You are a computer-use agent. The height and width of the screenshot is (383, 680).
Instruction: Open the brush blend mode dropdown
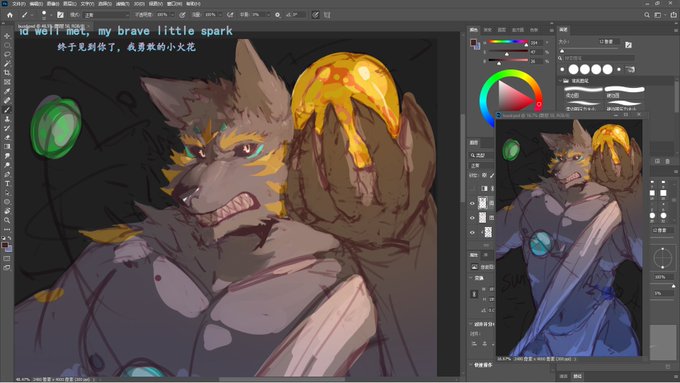(x=107, y=15)
